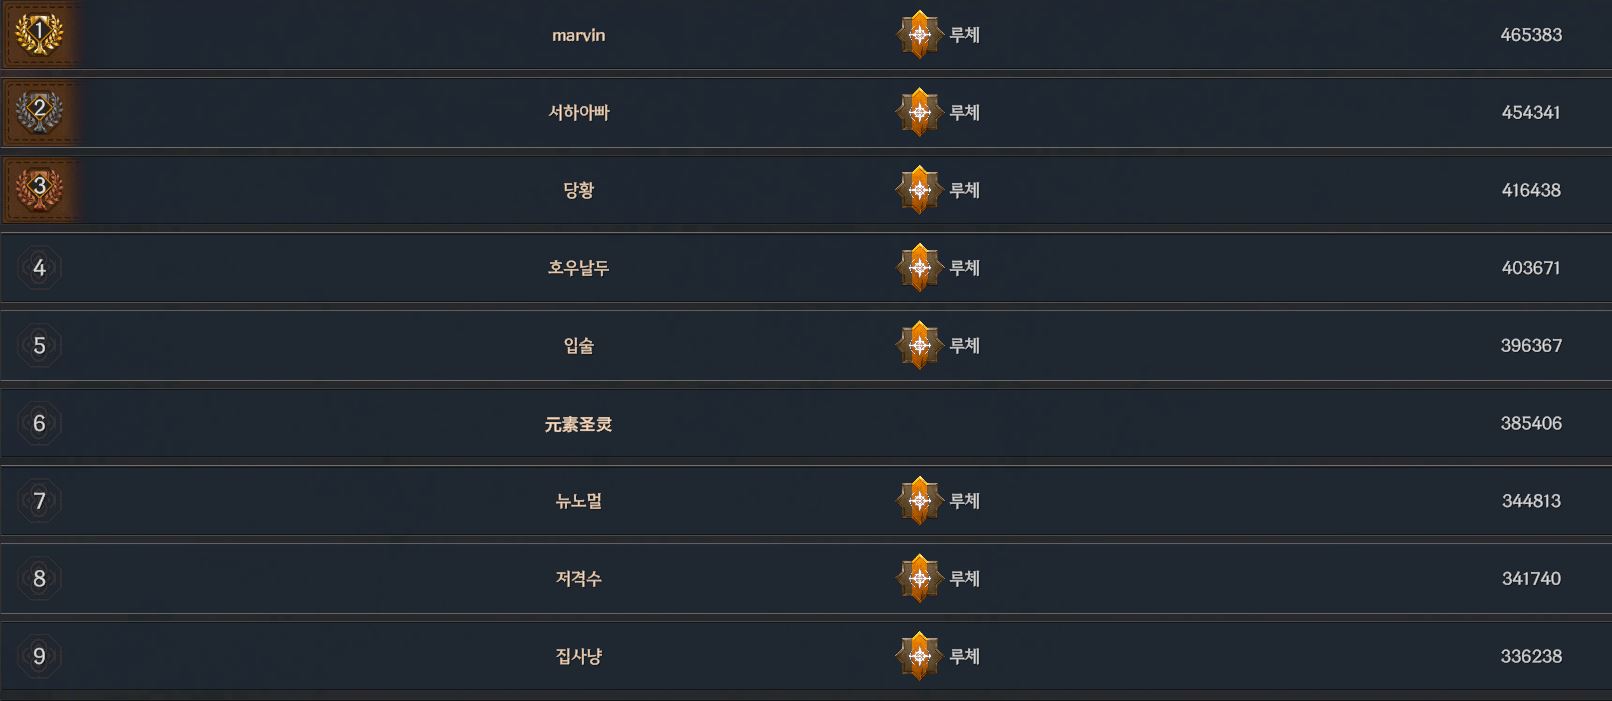1612x701 pixels.
Task: Click the class emblem in 저격수's row
Action: [x=919, y=578]
